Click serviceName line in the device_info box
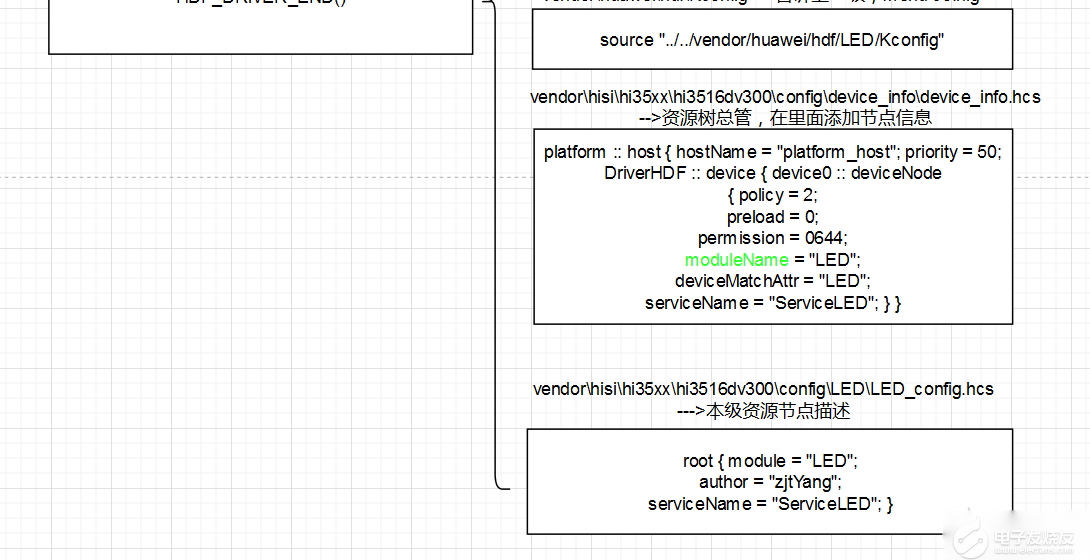Screen dimensions: 1090x560 click(x=772, y=303)
